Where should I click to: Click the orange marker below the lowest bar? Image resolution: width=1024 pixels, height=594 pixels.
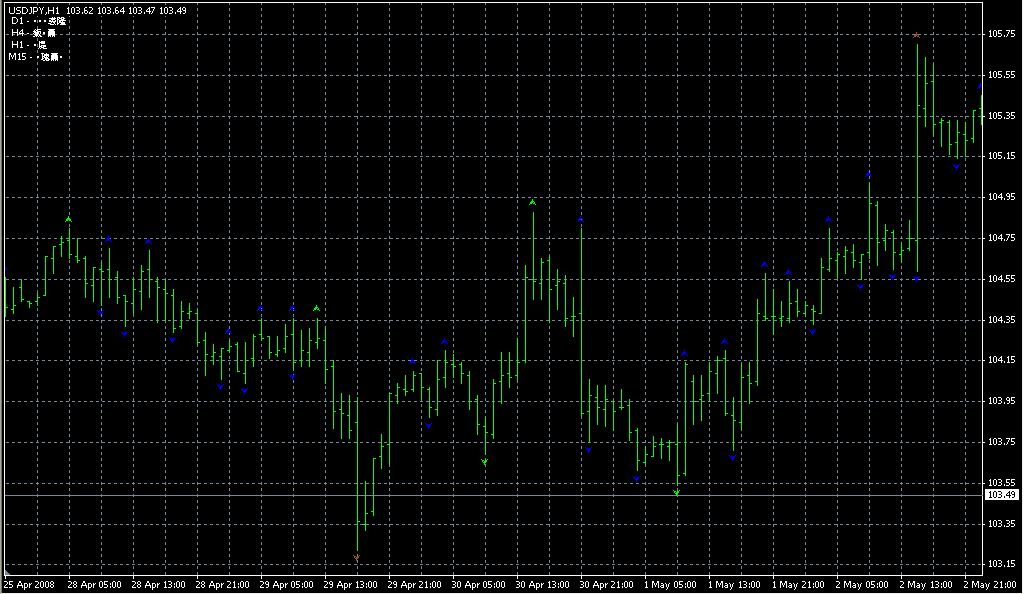point(357,557)
